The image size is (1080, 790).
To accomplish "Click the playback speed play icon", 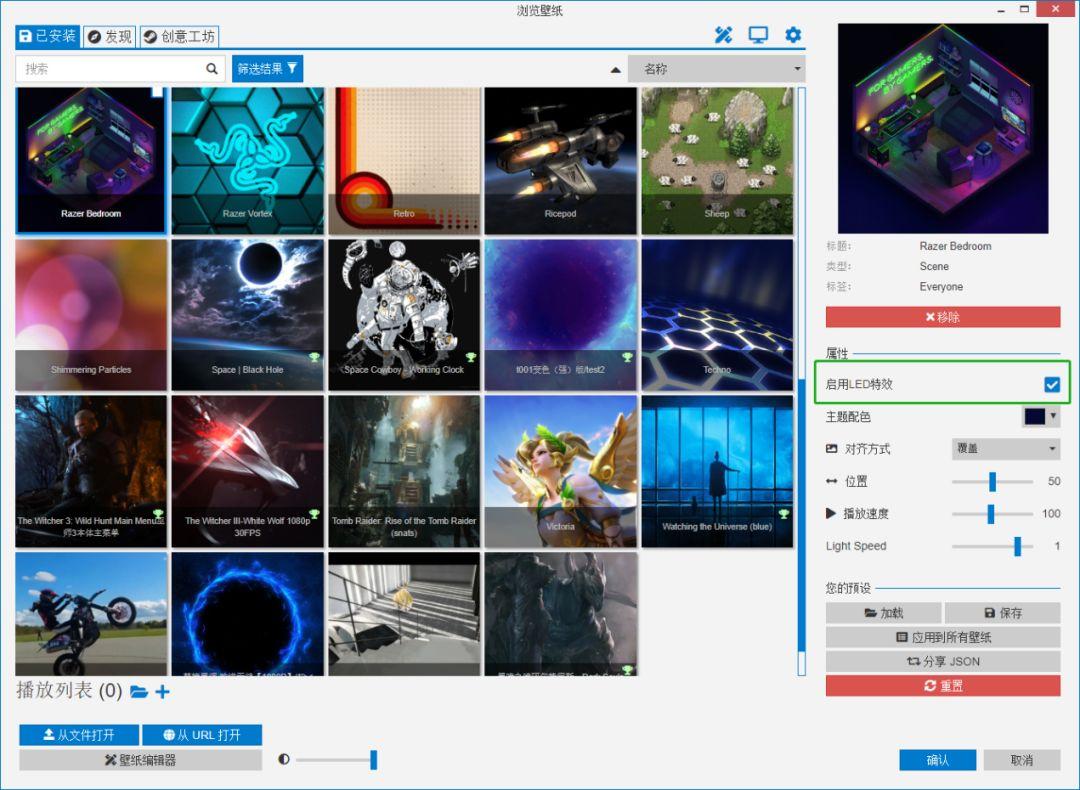I will click(831, 513).
